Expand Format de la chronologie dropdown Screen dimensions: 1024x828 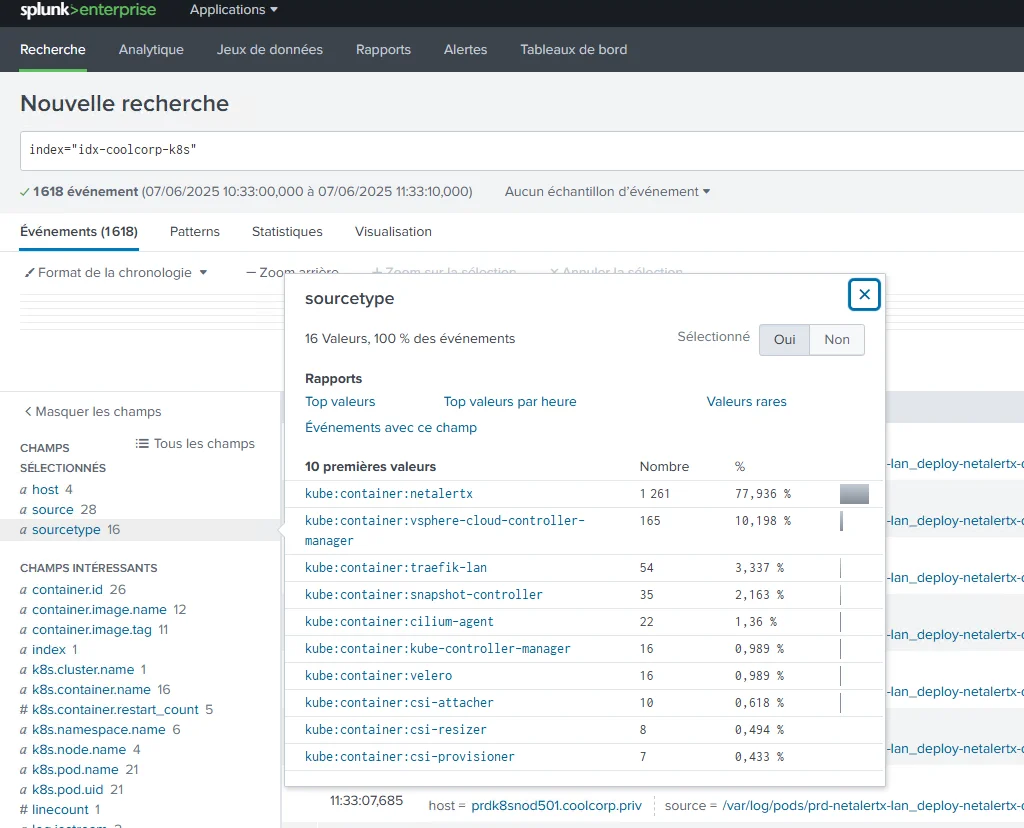[203, 272]
